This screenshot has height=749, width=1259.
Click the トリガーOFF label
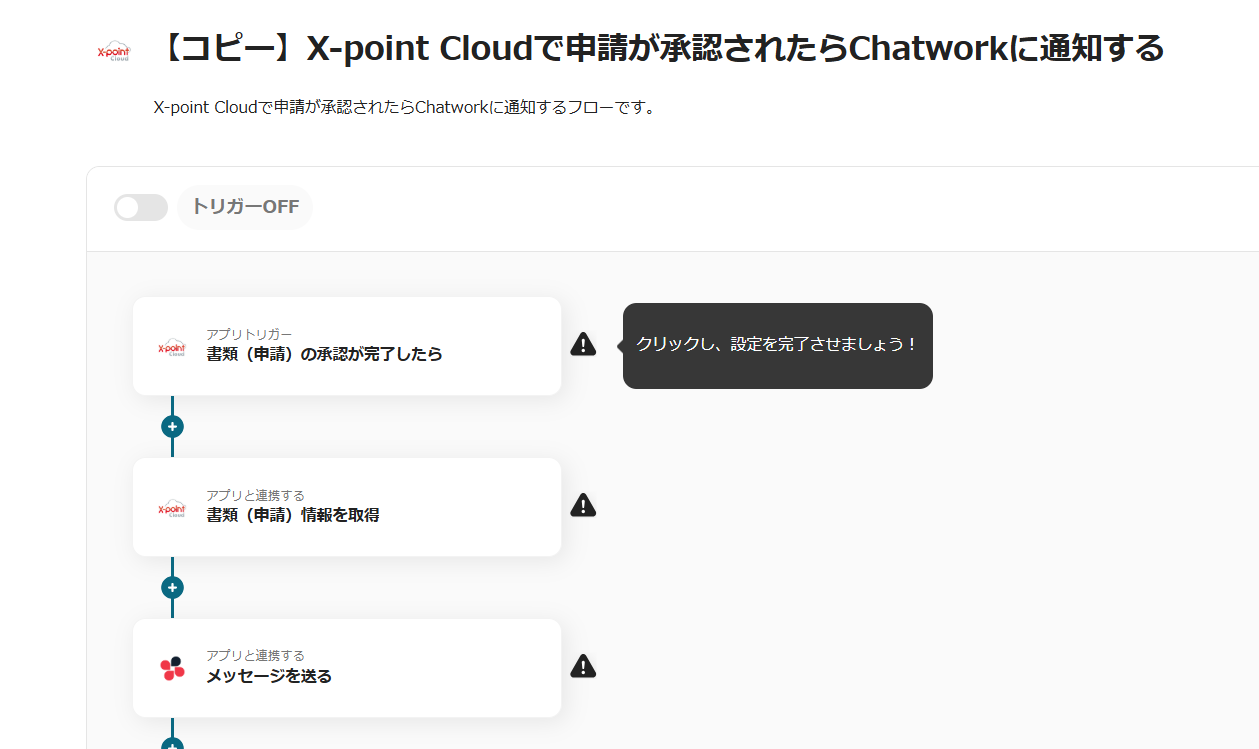click(245, 207)
